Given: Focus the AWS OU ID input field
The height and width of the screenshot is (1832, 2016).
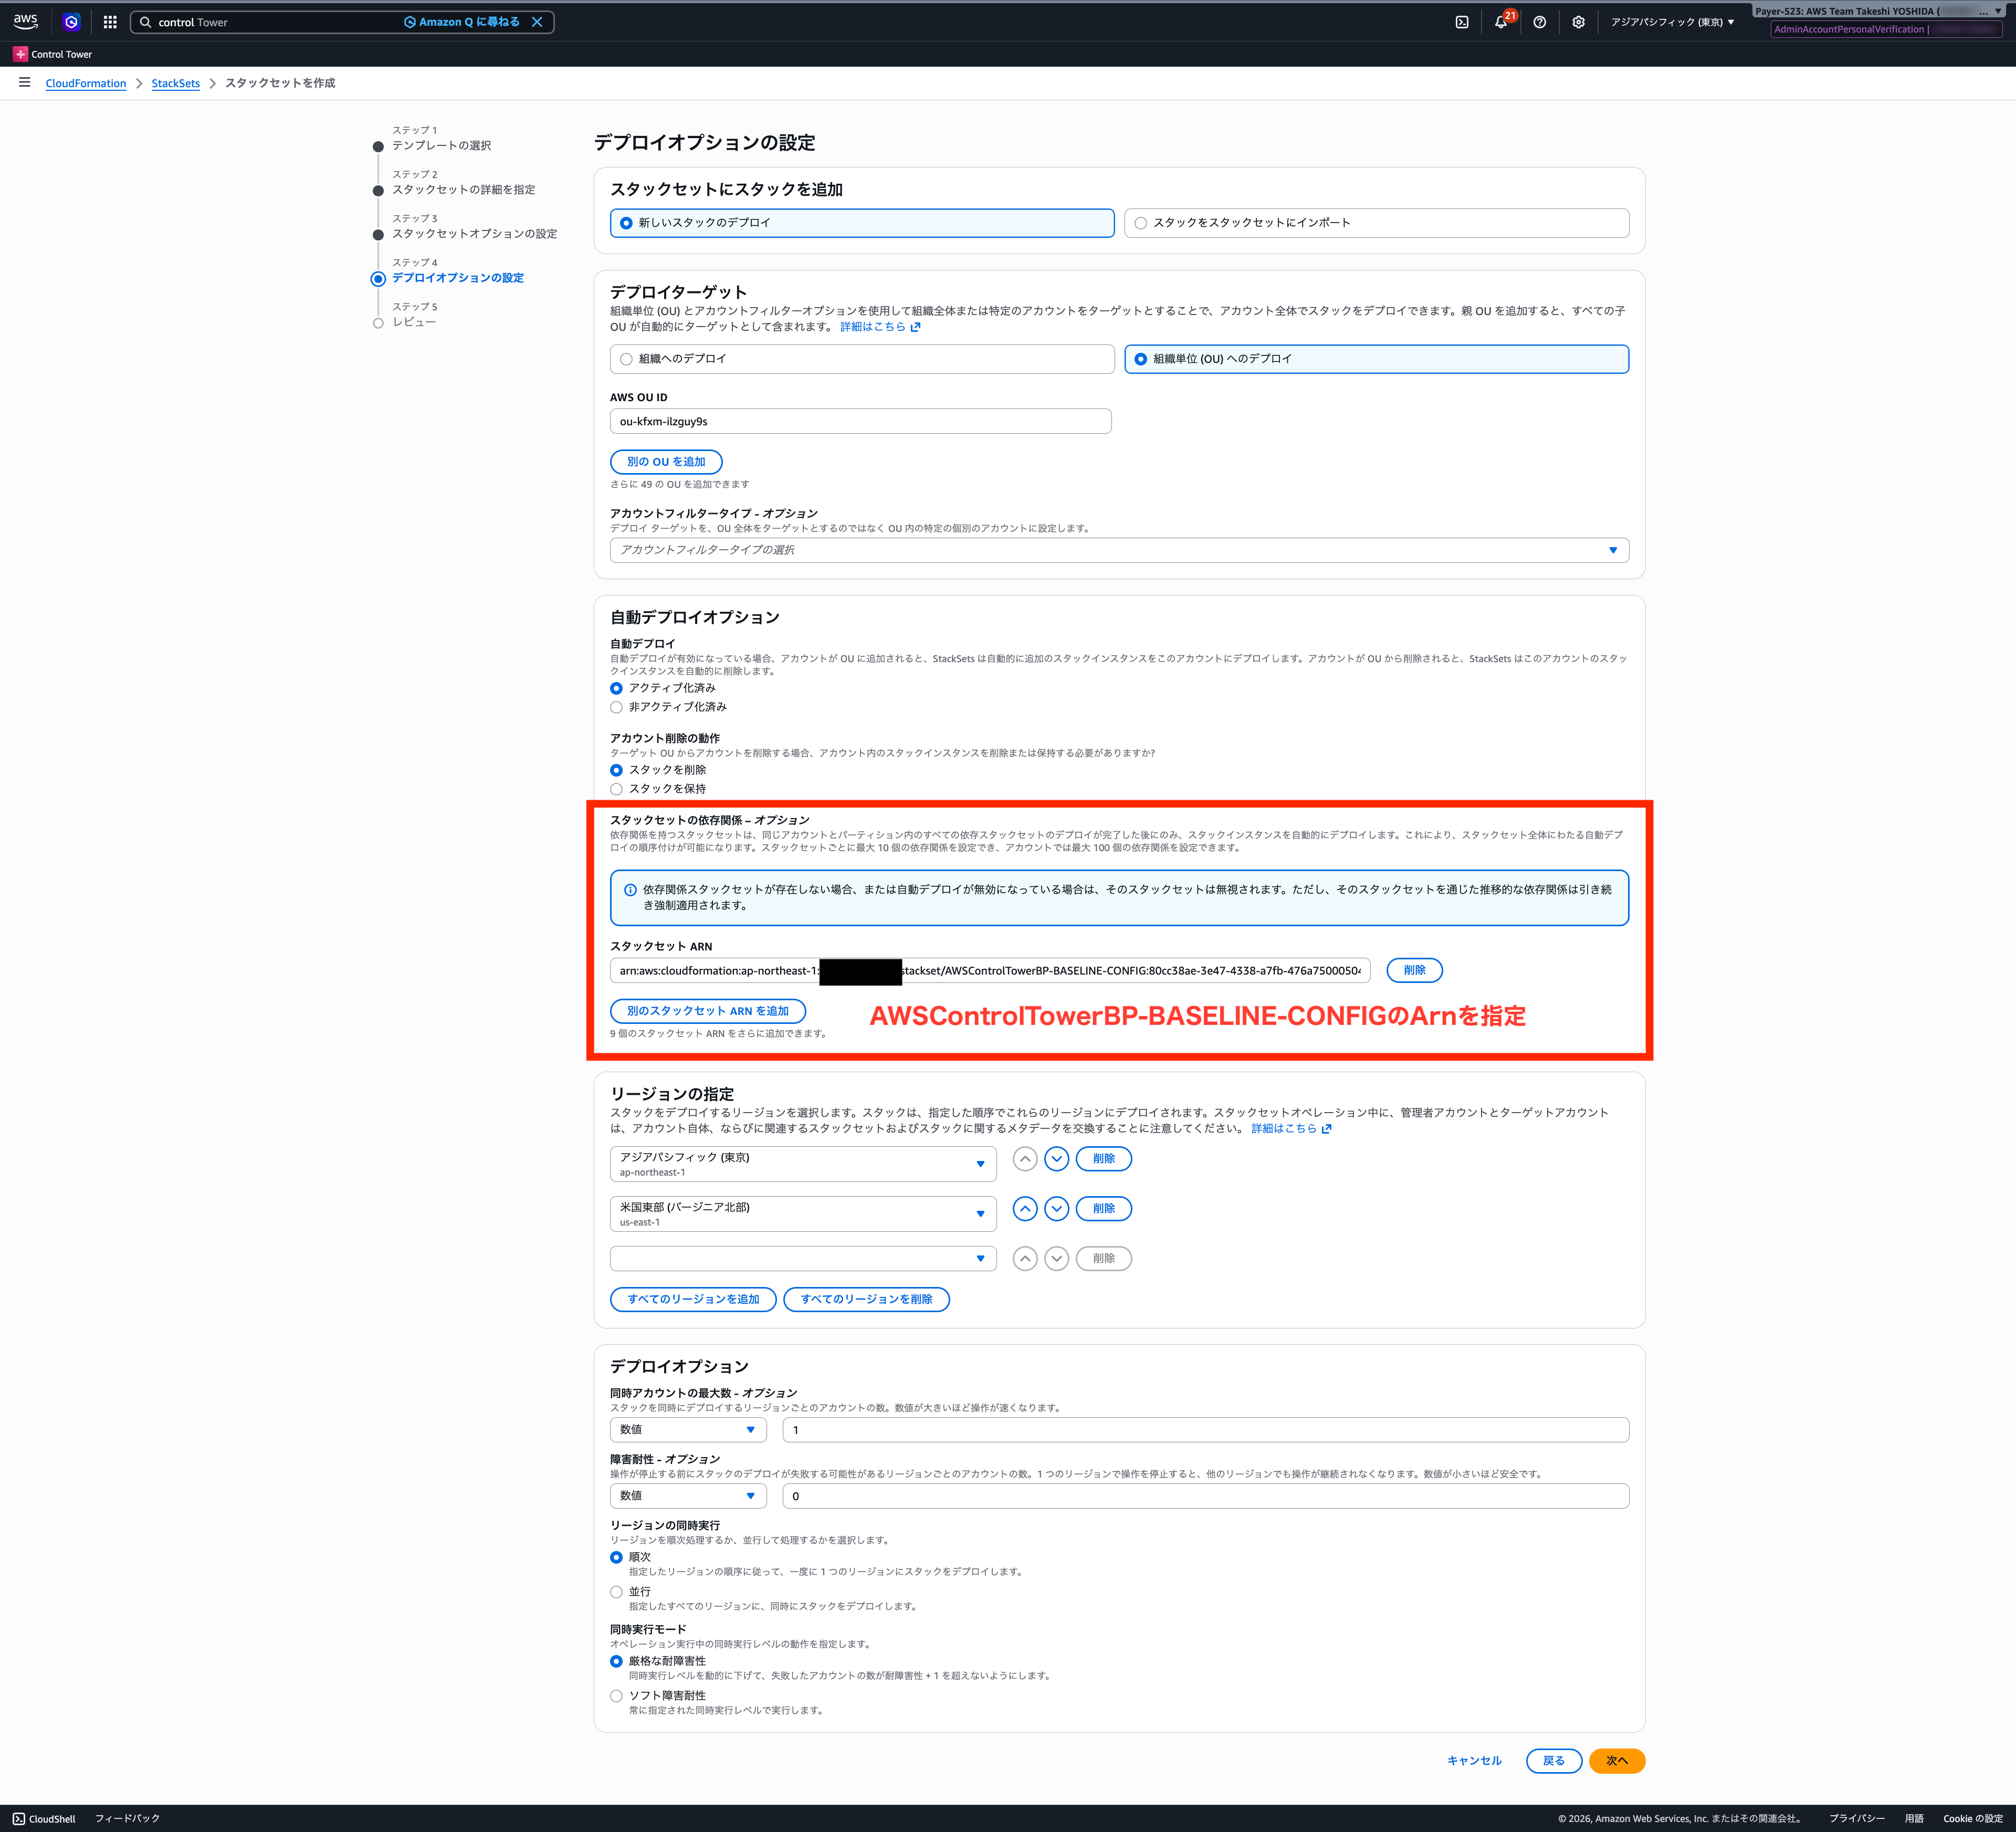Looking at the screenshot, I should pos(861,422).
